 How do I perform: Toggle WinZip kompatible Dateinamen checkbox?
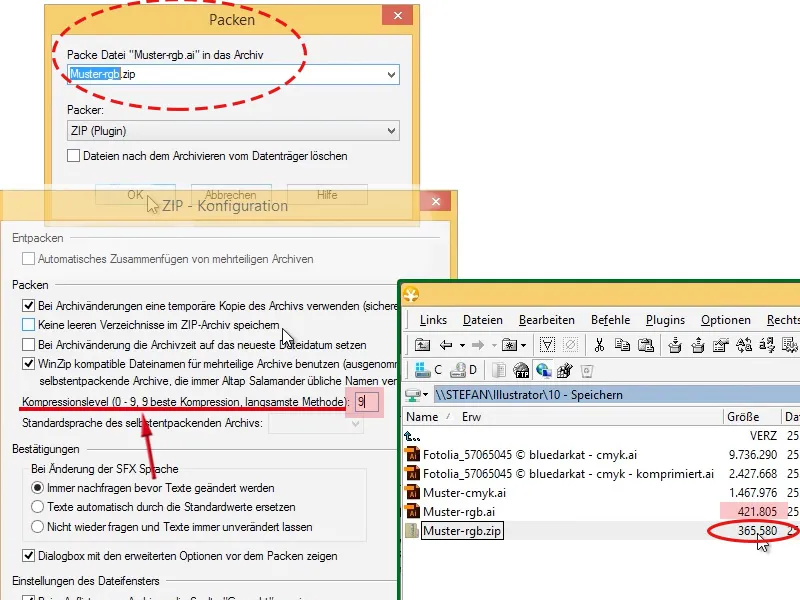[x=29, y=364]
